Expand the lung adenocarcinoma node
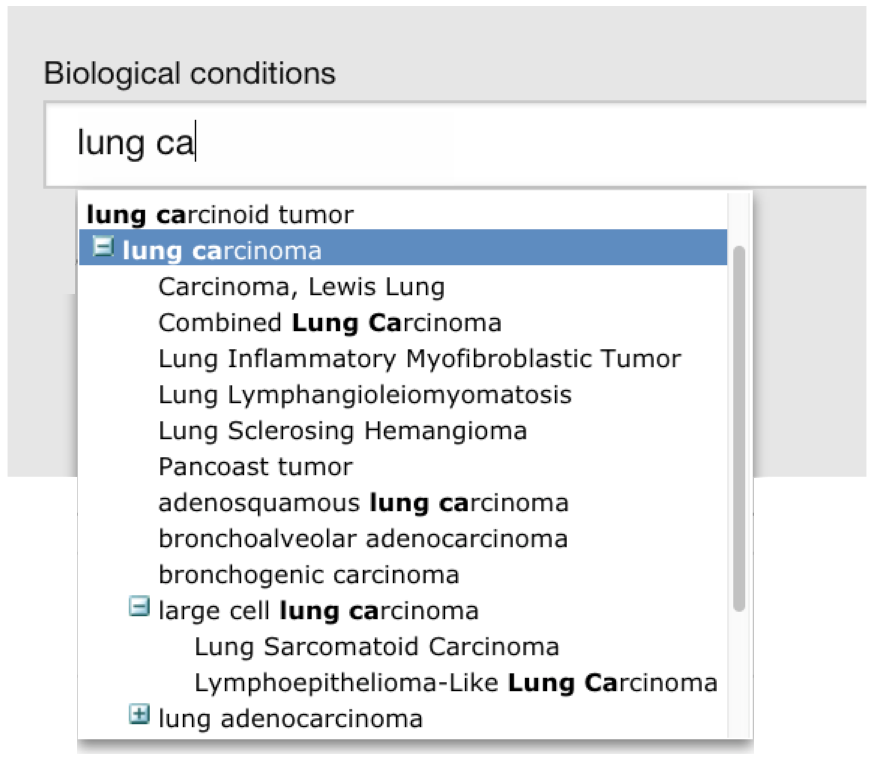The width and height of the screenshot is (875, 769). point(139,715)
